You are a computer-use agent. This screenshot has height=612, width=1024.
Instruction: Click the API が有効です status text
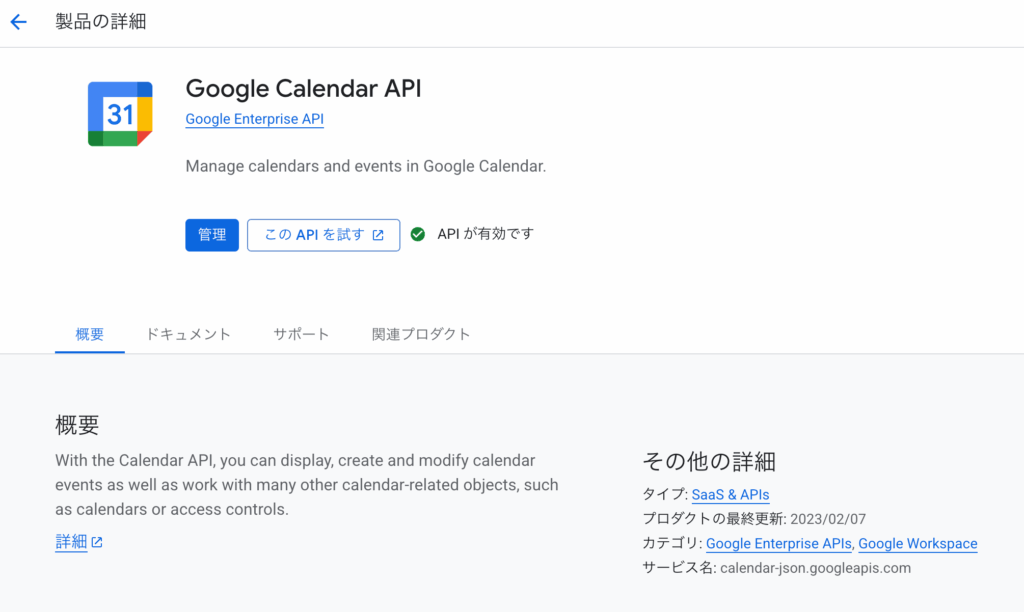[485, 234]
